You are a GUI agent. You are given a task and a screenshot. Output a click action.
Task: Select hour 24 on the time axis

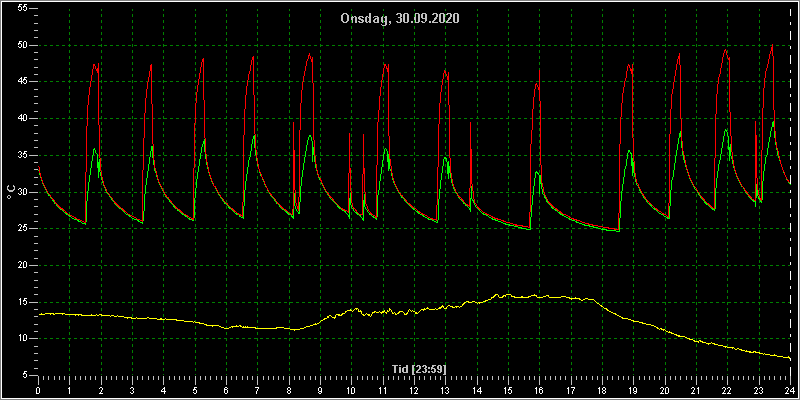tap(790, 390)
